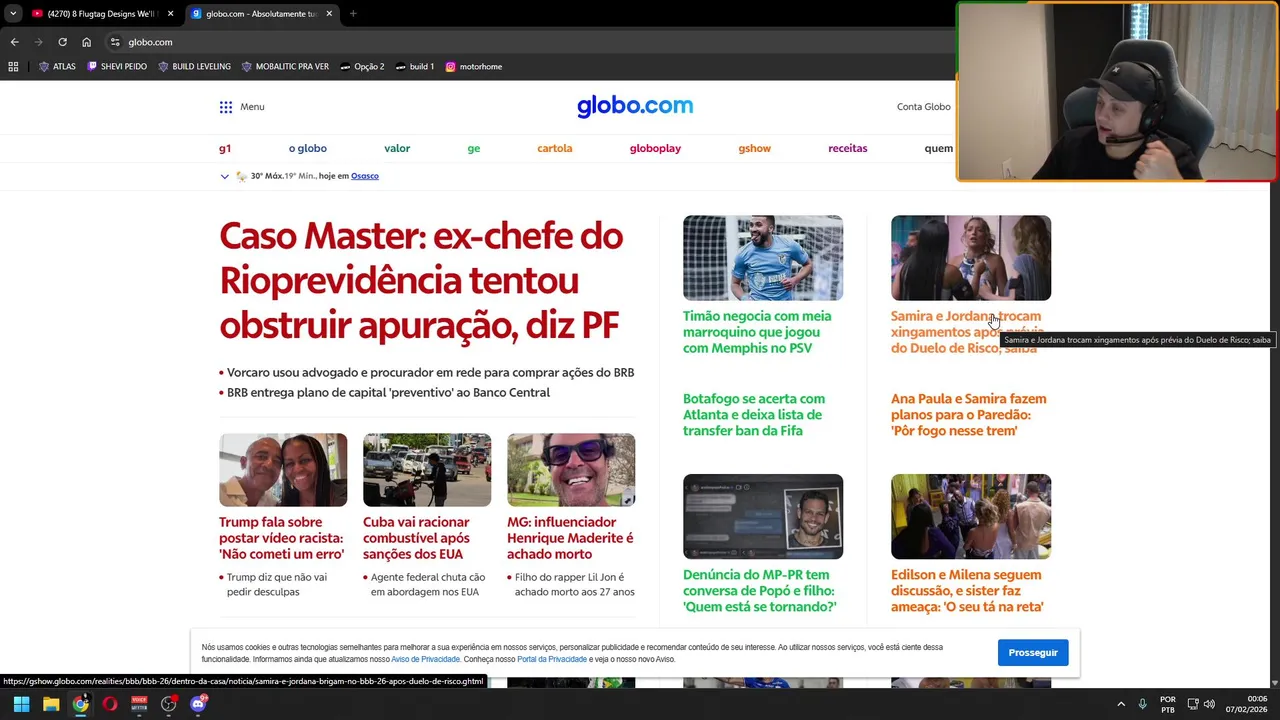Open the BUILD LEVELING bookmark
1280x720 pixels.
point(194,67)
